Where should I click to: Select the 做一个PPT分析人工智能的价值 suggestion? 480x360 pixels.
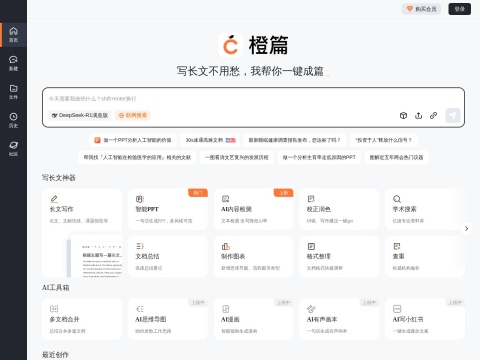pos(133,140)
